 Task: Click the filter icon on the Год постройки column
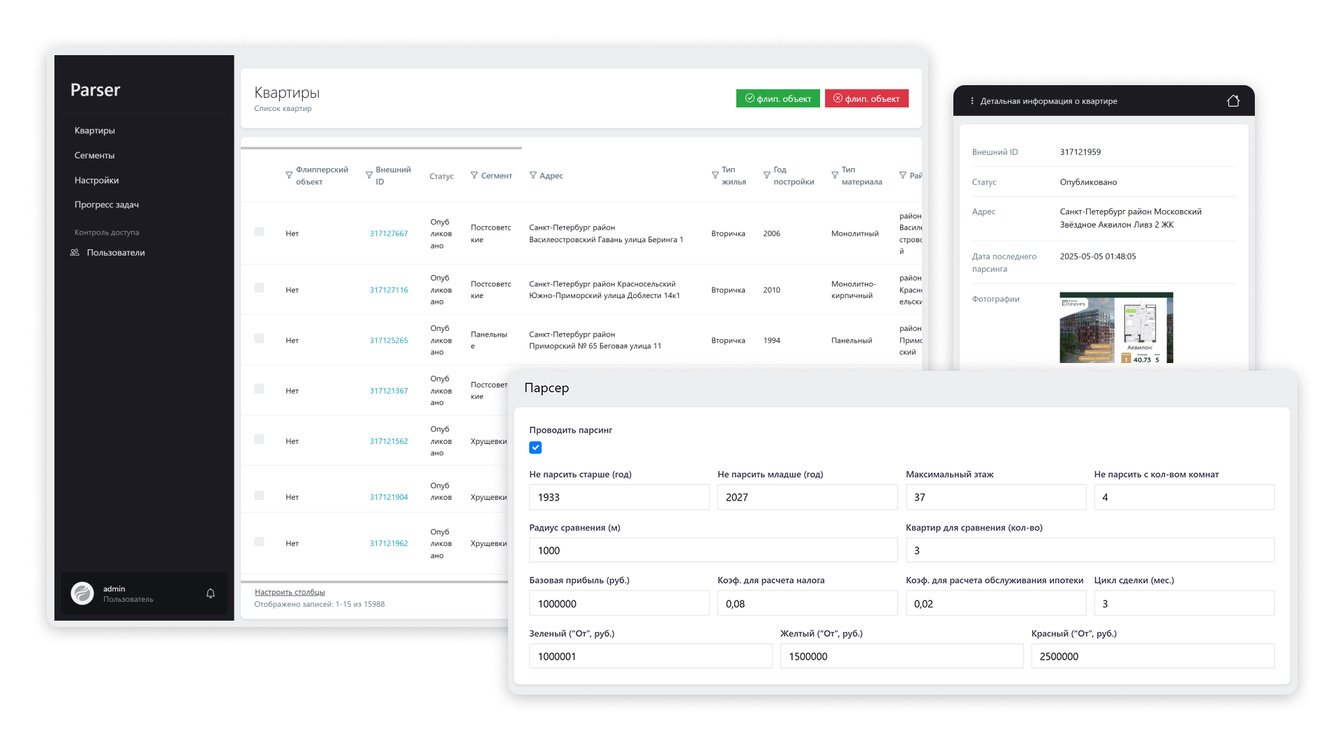767,175
